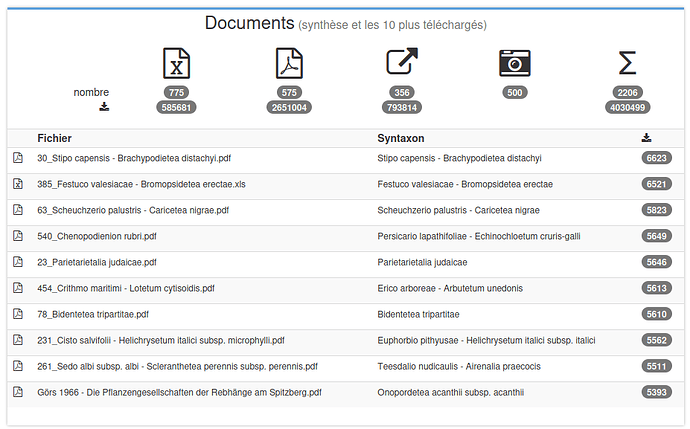Click the 2651004 PDF downloads badge

289,107
